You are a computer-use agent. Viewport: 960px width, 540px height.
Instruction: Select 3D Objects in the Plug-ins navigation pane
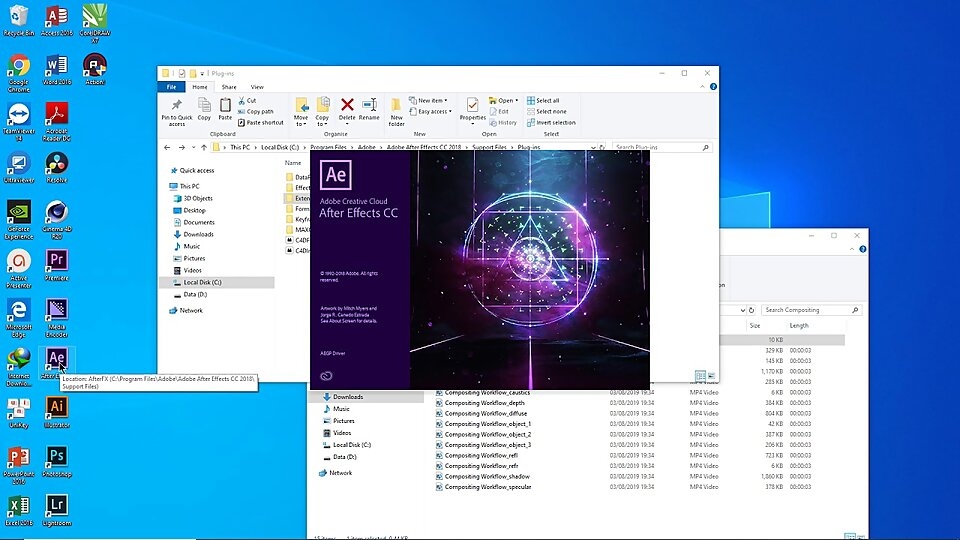193,198
